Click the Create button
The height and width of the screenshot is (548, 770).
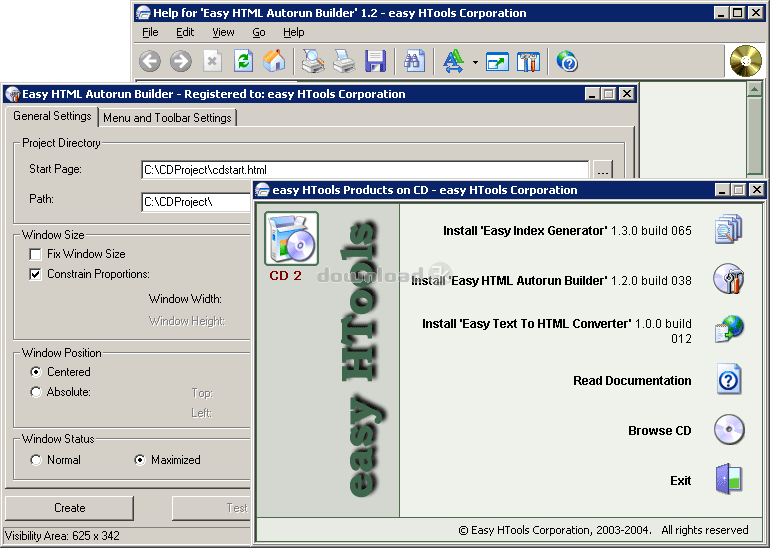pyautogui.click(x=69, y=508)
